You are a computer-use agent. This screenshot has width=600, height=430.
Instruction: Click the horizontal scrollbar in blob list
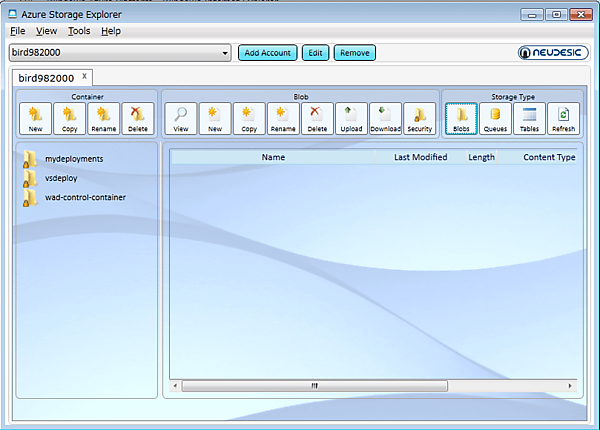[x=312, y=385]
